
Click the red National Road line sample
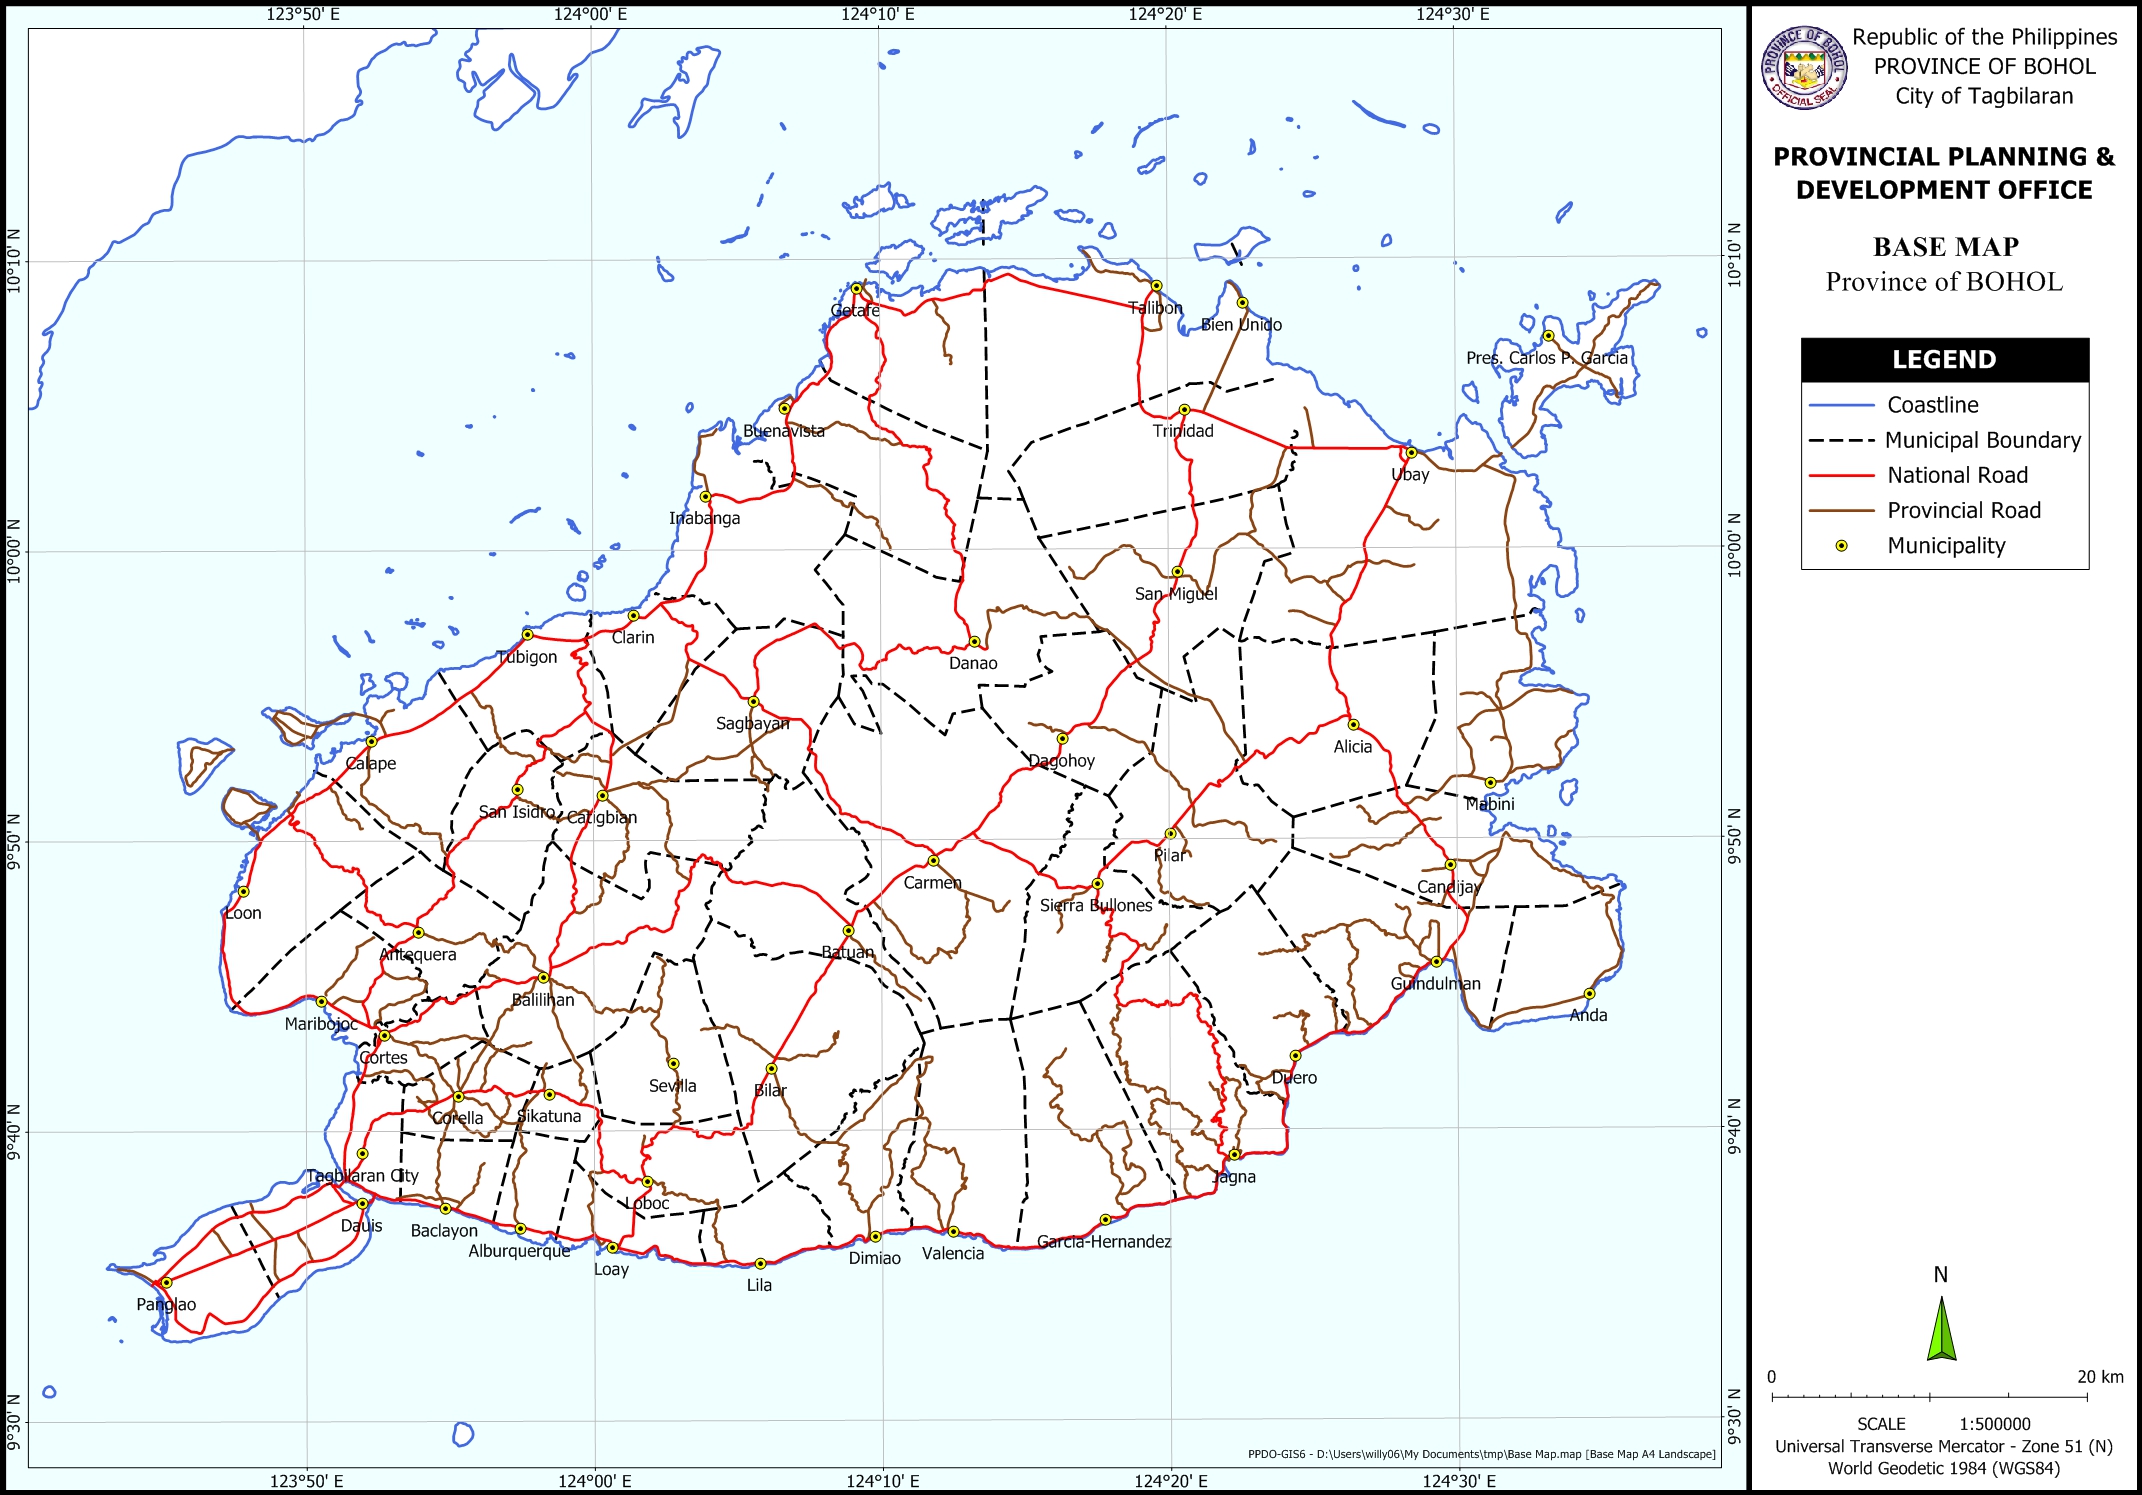click(x=1841, y=476)
